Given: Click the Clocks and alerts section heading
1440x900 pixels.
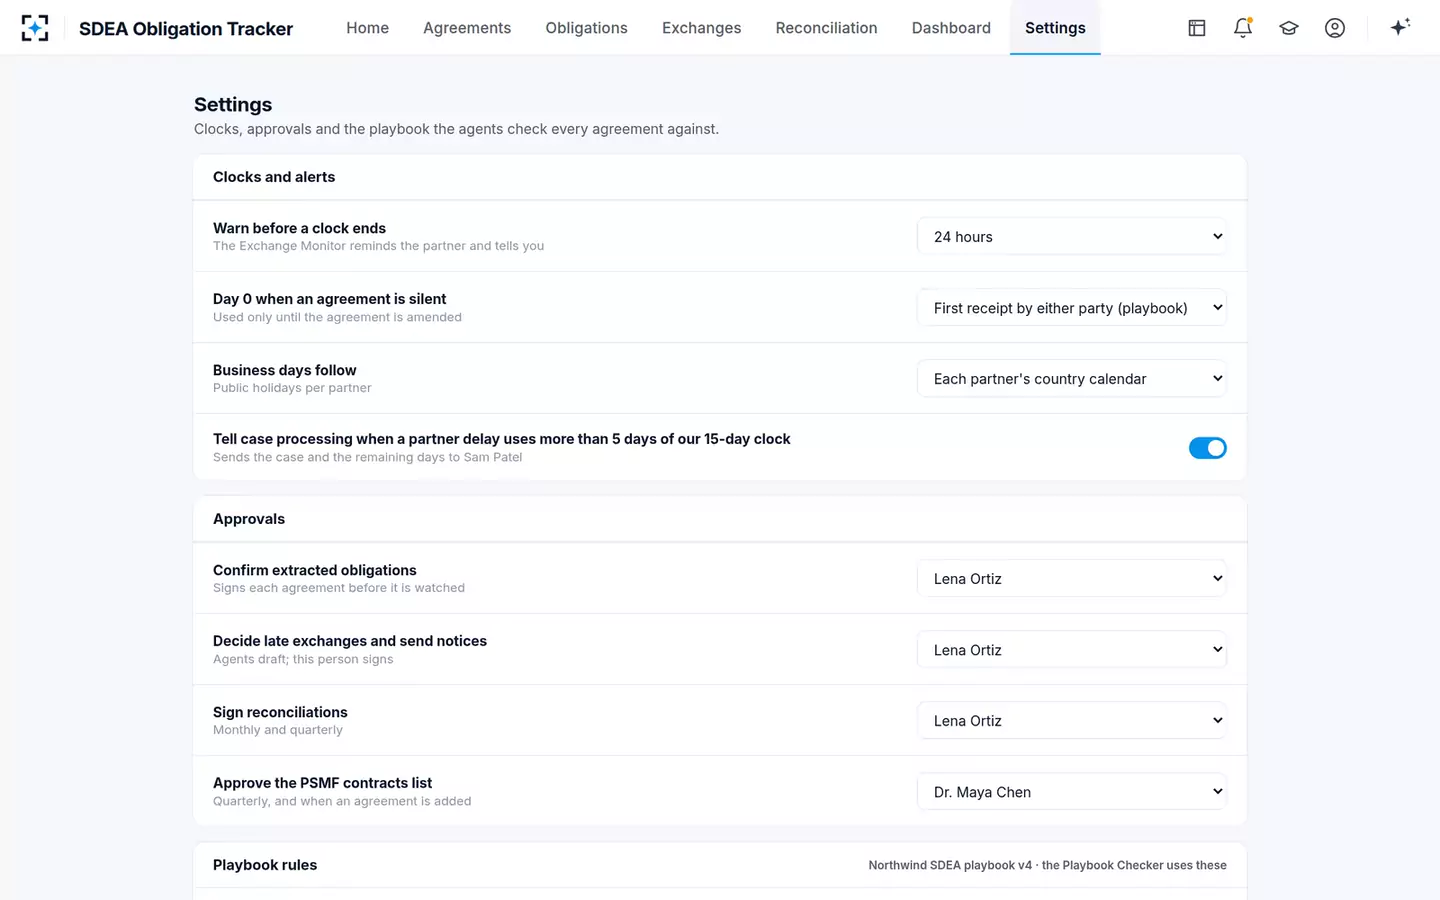Looking at the screenshot, I should [274, 177].
